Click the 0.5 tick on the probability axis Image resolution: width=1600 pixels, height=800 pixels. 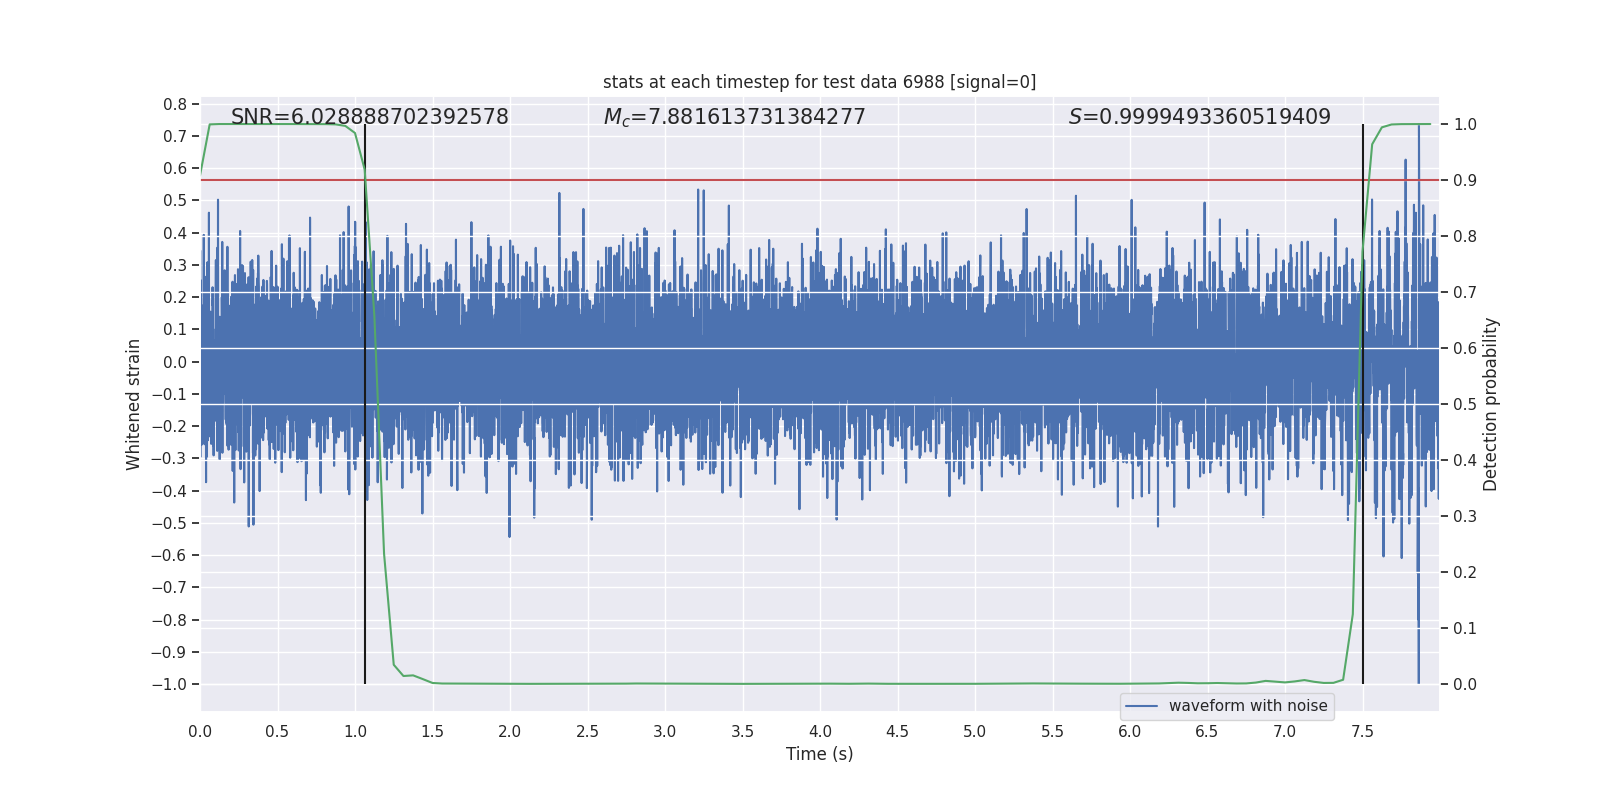pyautogui.click(x=1465, y=405)
